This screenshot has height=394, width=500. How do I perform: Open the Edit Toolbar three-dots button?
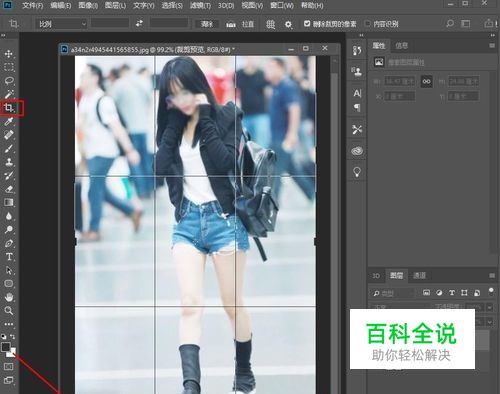click(9, 324)
